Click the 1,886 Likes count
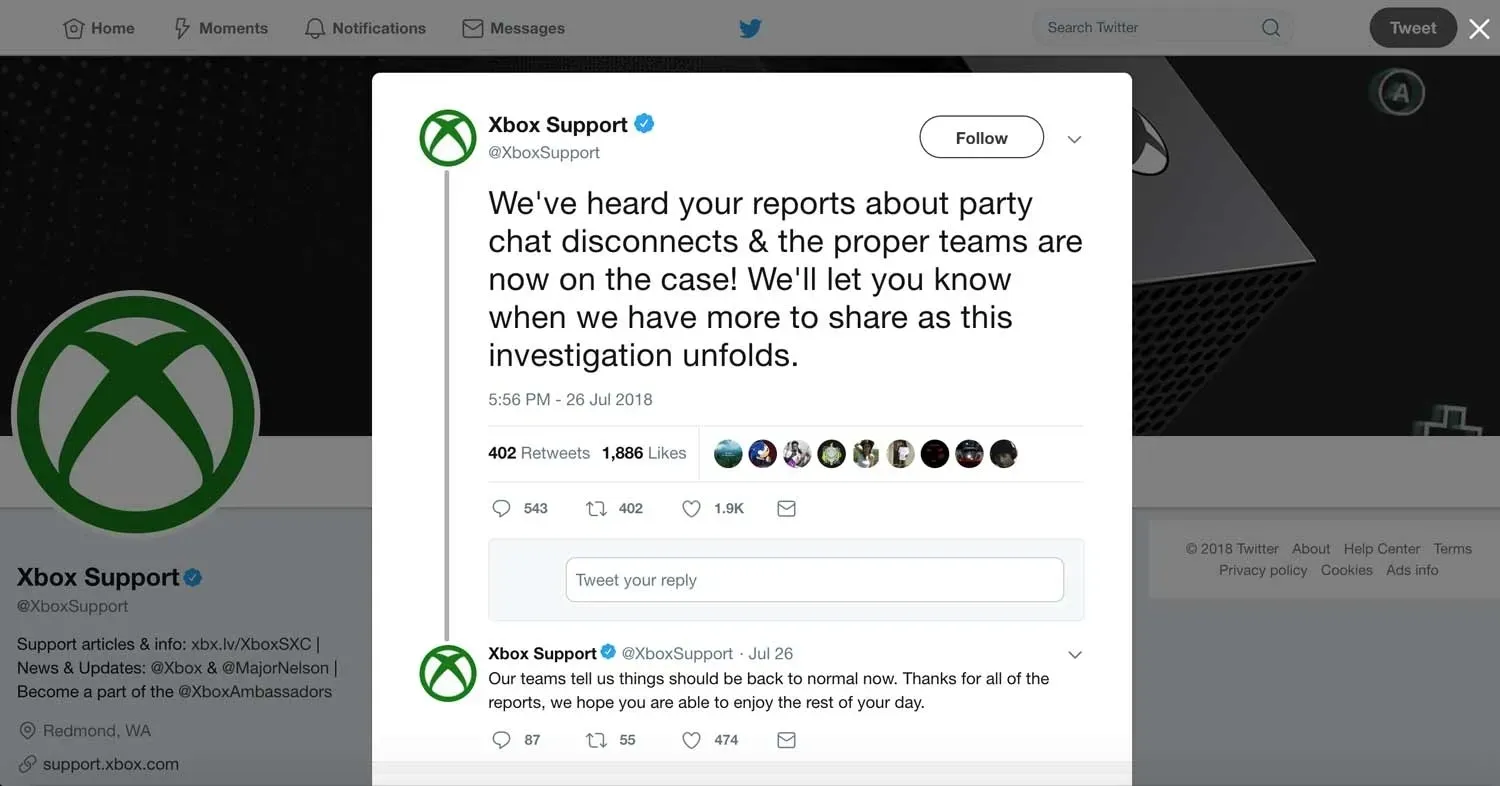 coord(644,453)
